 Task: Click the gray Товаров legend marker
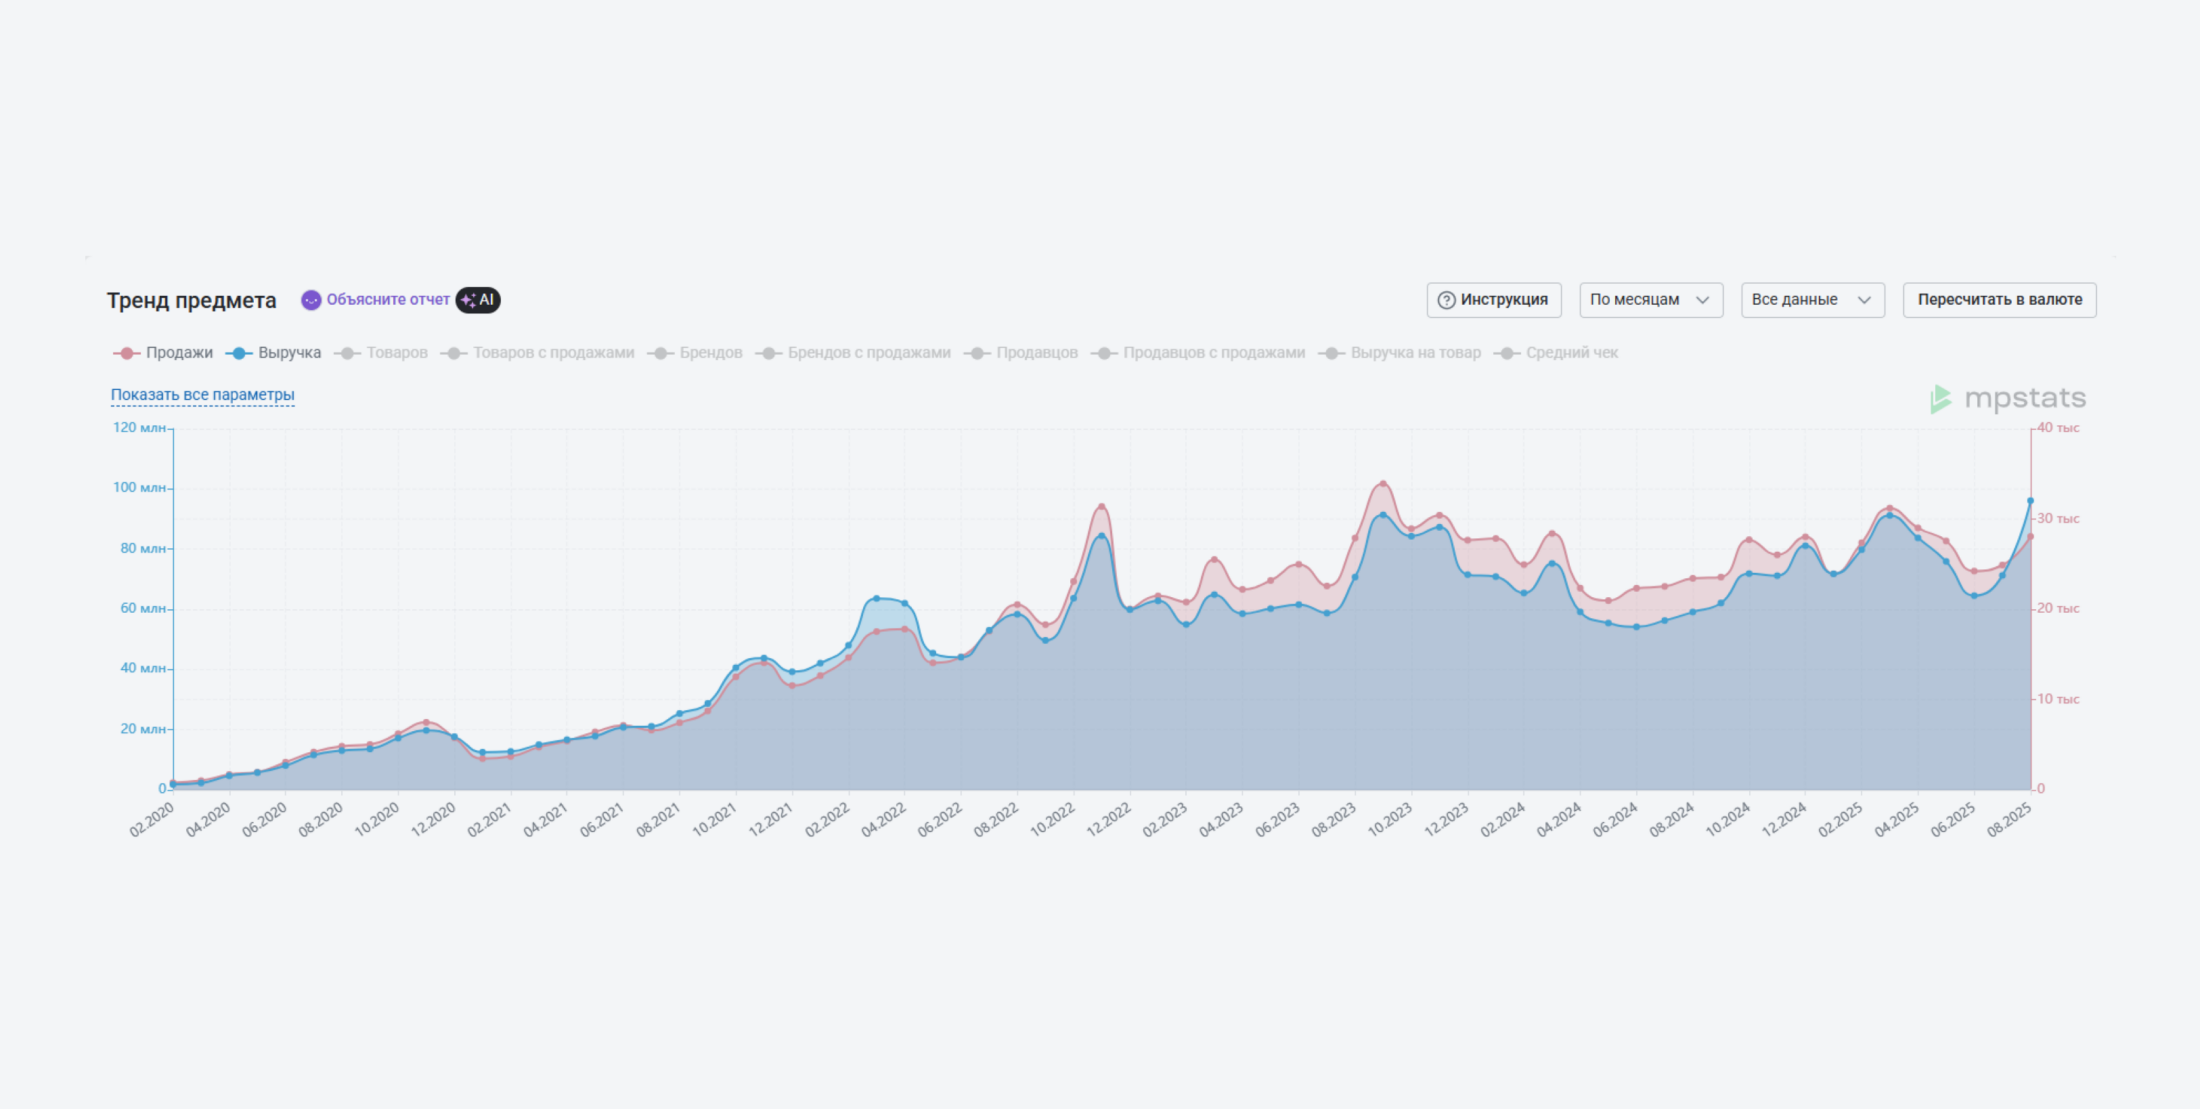(346, 353)
